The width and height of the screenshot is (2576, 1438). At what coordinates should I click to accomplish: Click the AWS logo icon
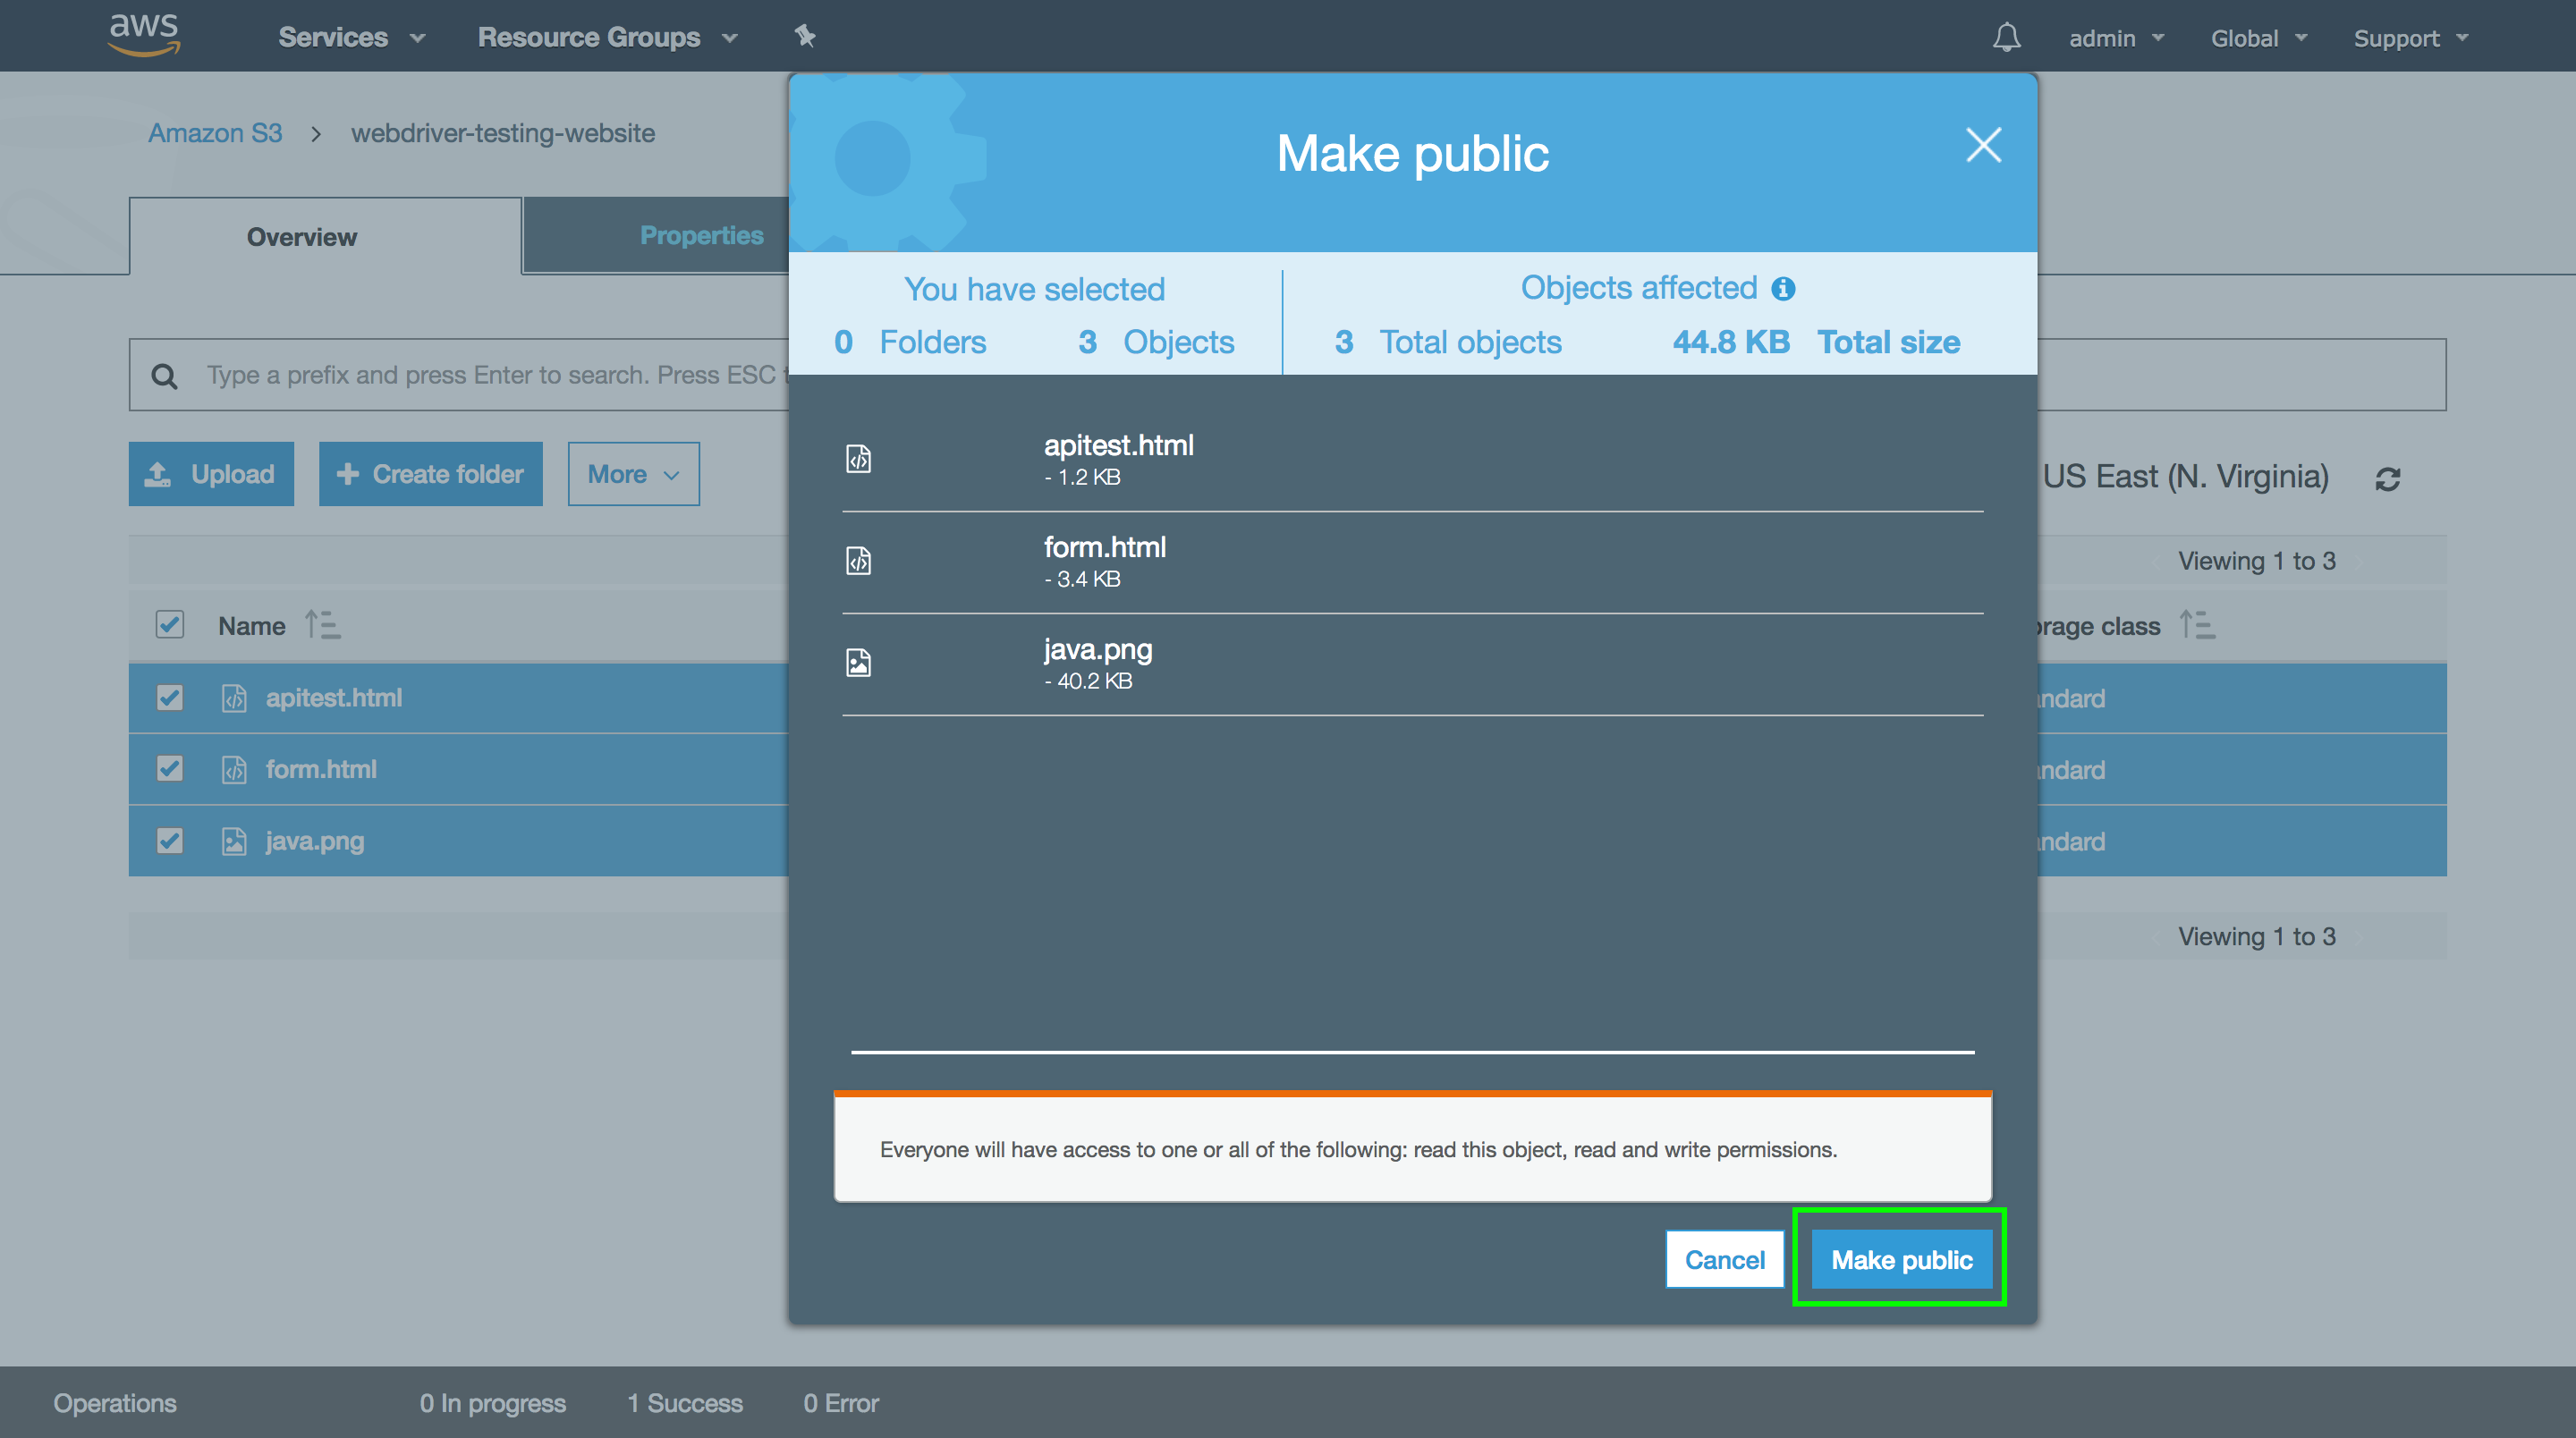coord(144,34)
